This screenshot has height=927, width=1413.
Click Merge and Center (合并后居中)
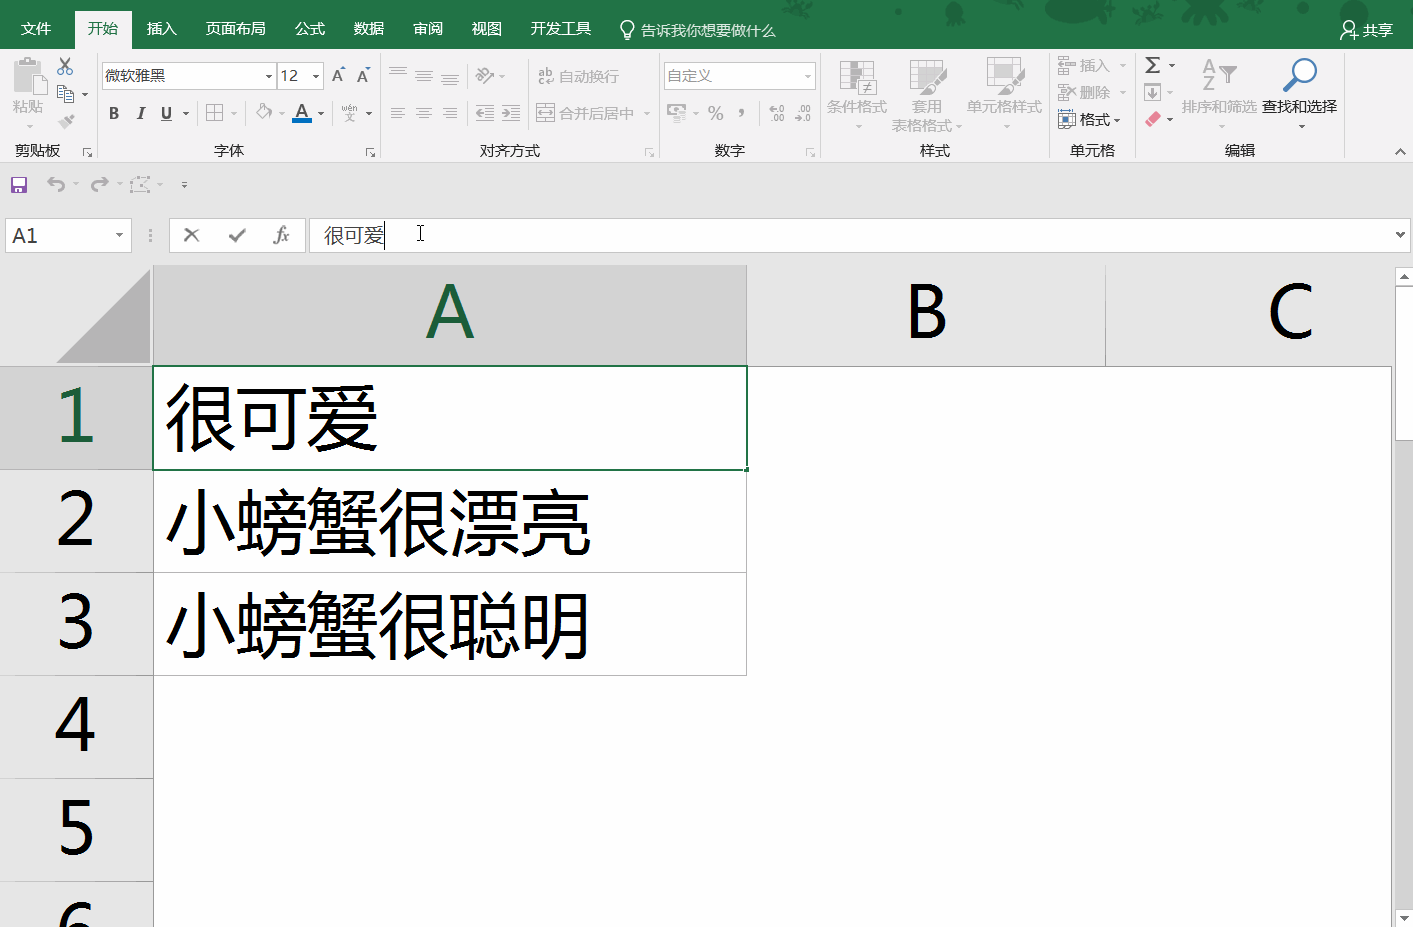586,113
